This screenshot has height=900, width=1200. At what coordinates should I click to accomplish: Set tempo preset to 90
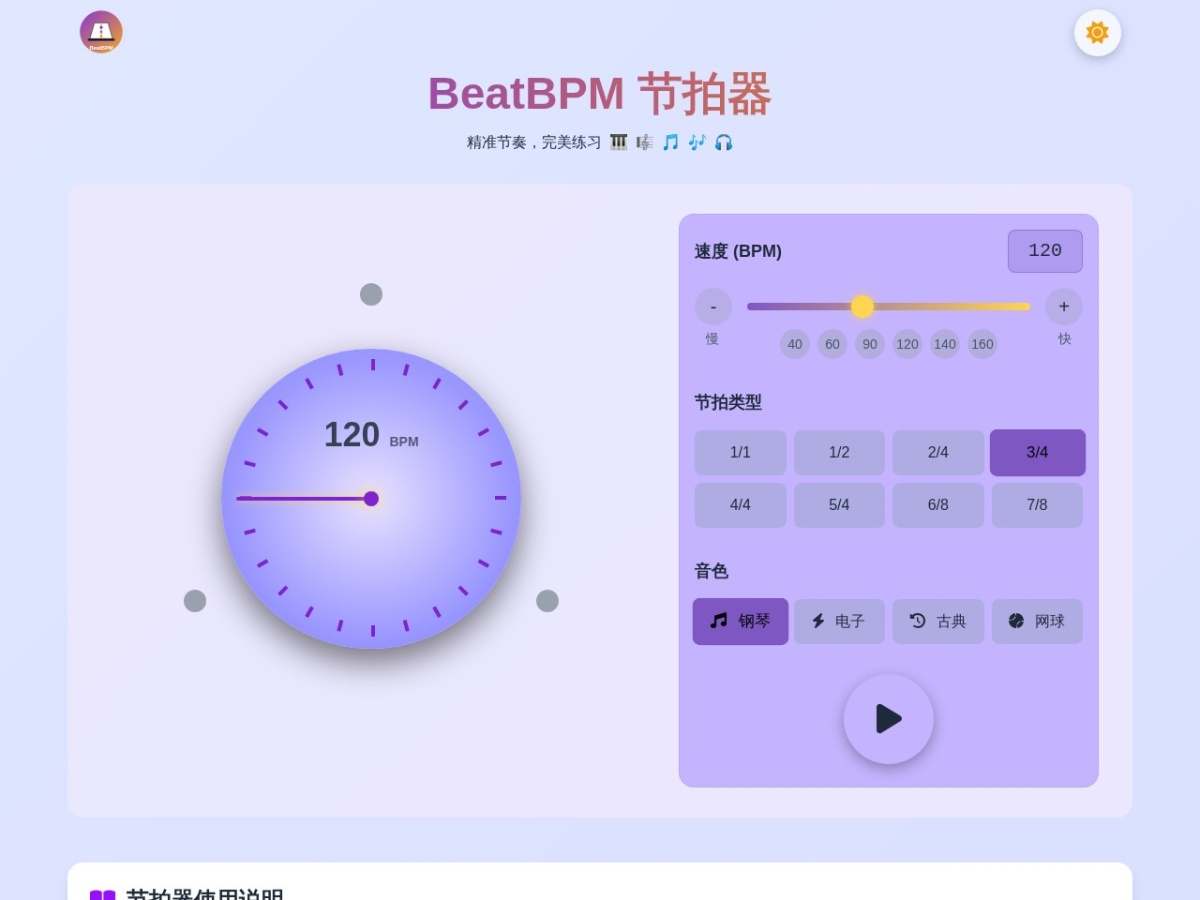coord(870,344)
